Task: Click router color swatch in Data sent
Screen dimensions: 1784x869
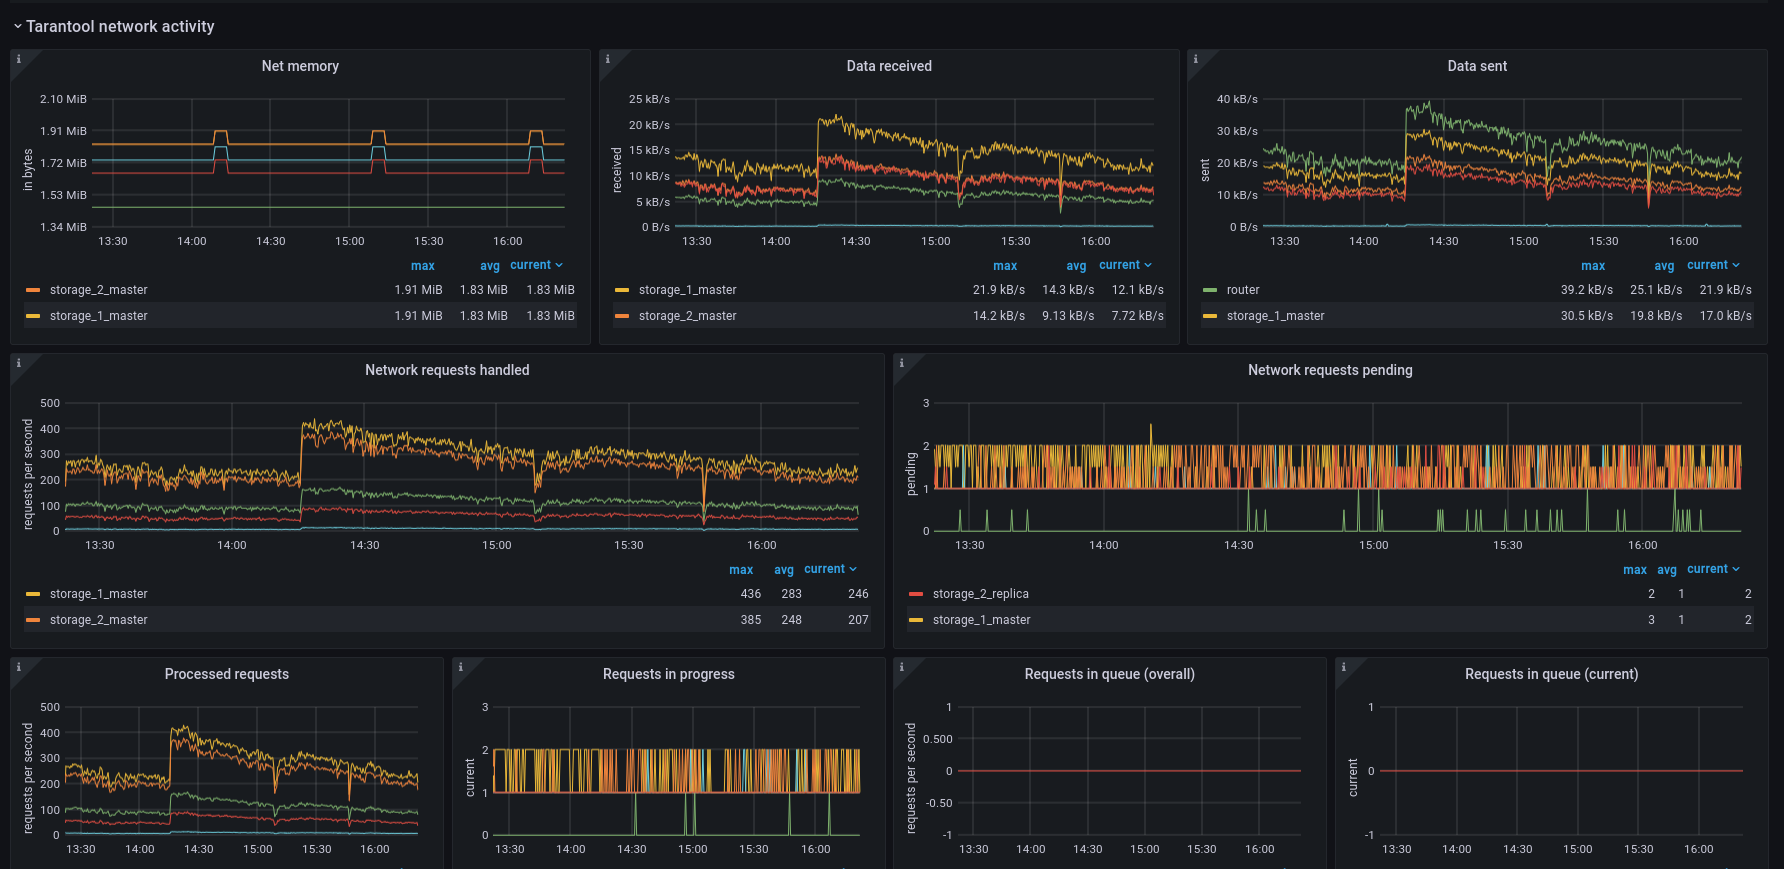Action: (x=1210, y=290)
